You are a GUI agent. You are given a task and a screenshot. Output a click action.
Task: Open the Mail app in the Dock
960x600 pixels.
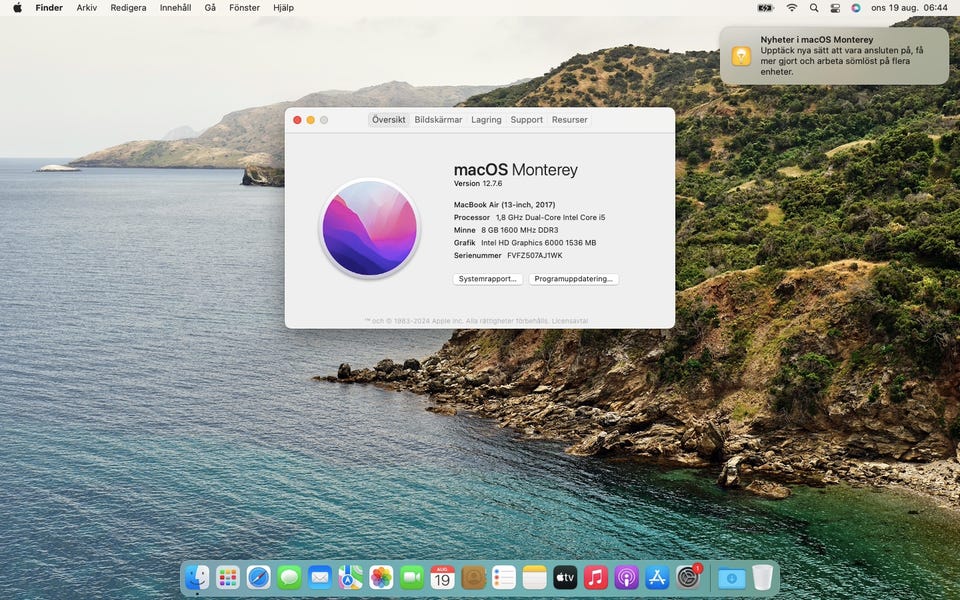(x=320, y=577)
